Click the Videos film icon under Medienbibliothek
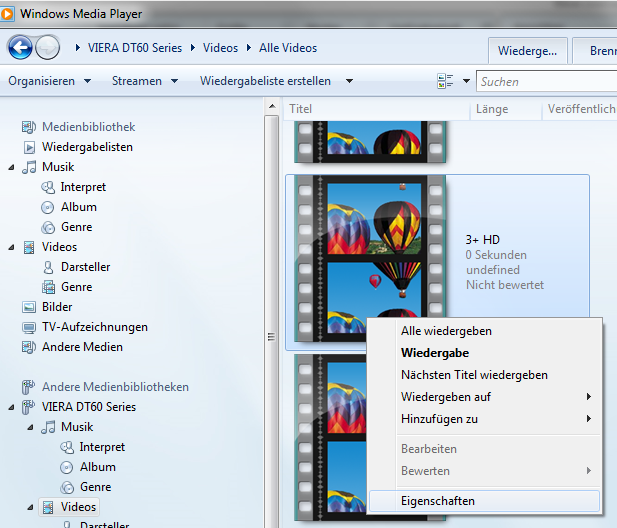The width and height of the screenshot is (617, 528). [29, 247]
